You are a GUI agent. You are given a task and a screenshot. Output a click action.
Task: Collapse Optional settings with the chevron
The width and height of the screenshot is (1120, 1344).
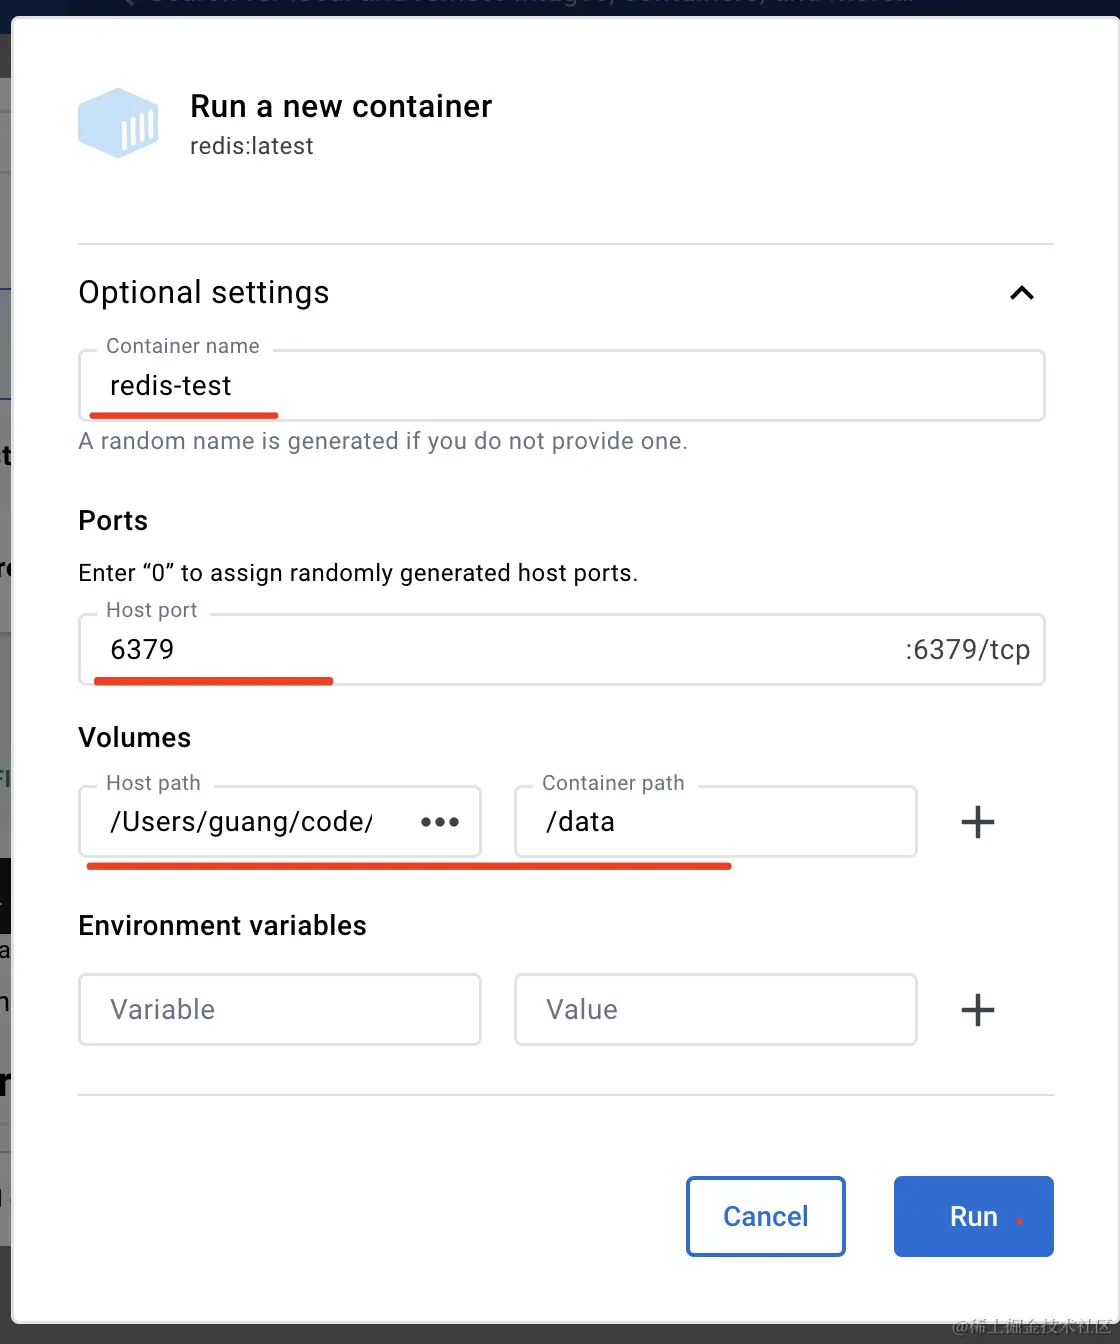pos(1021,293)
